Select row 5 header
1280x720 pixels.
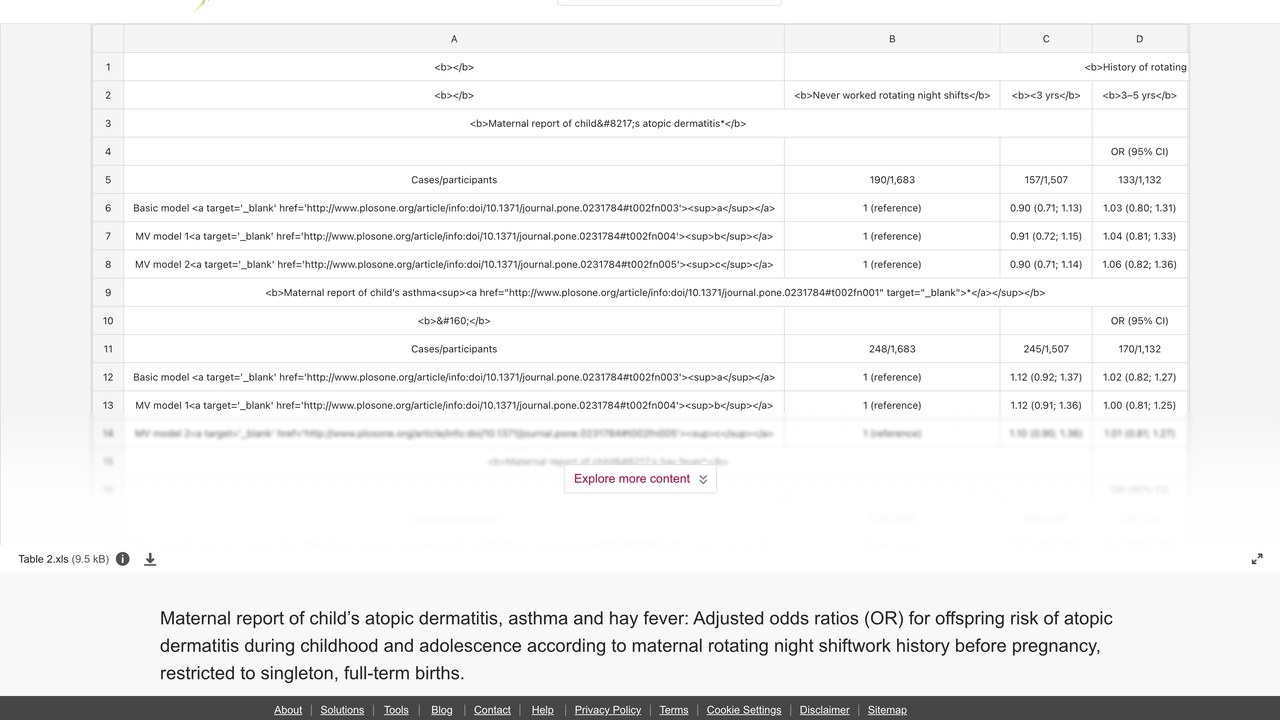108,180
